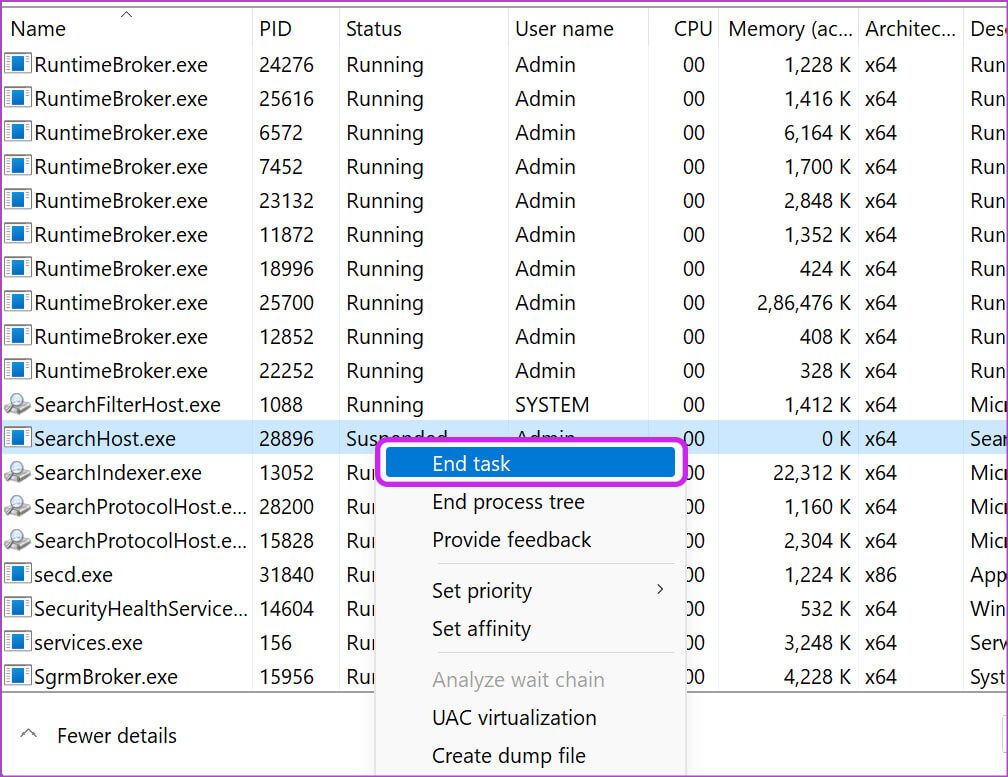Click the SYSTEM user name cell
The height and width of the screenshot is (777, 1008).
click(x=552, y=404)
